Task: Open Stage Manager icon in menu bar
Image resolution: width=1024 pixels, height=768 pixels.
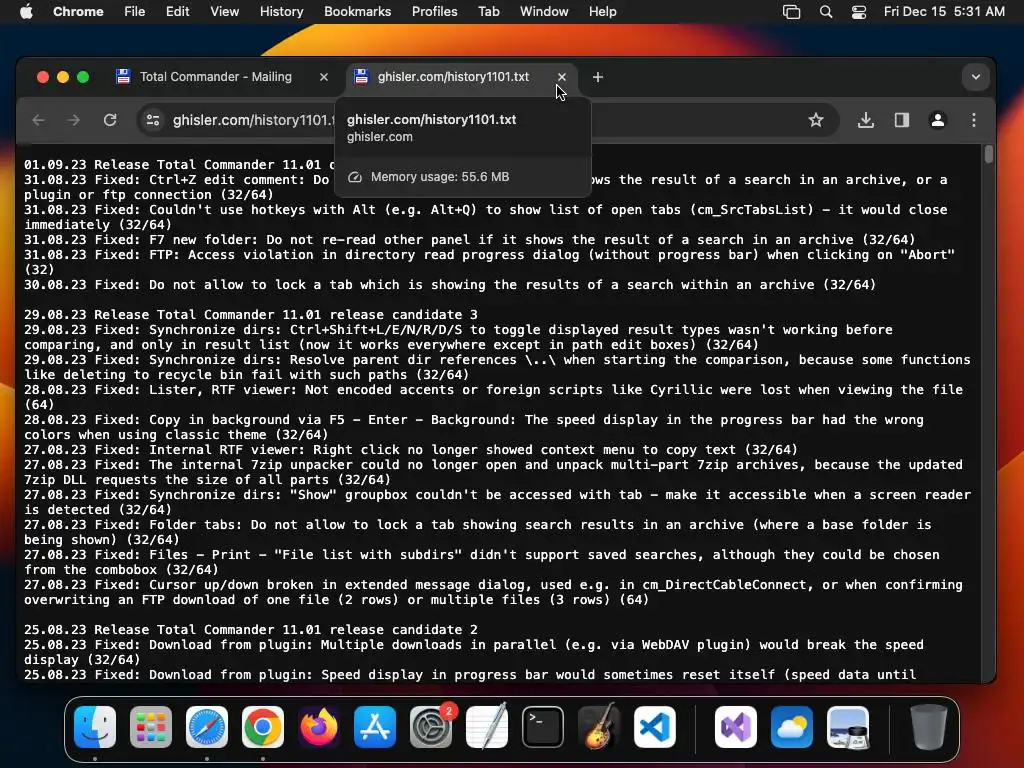Action: (792, 12)
